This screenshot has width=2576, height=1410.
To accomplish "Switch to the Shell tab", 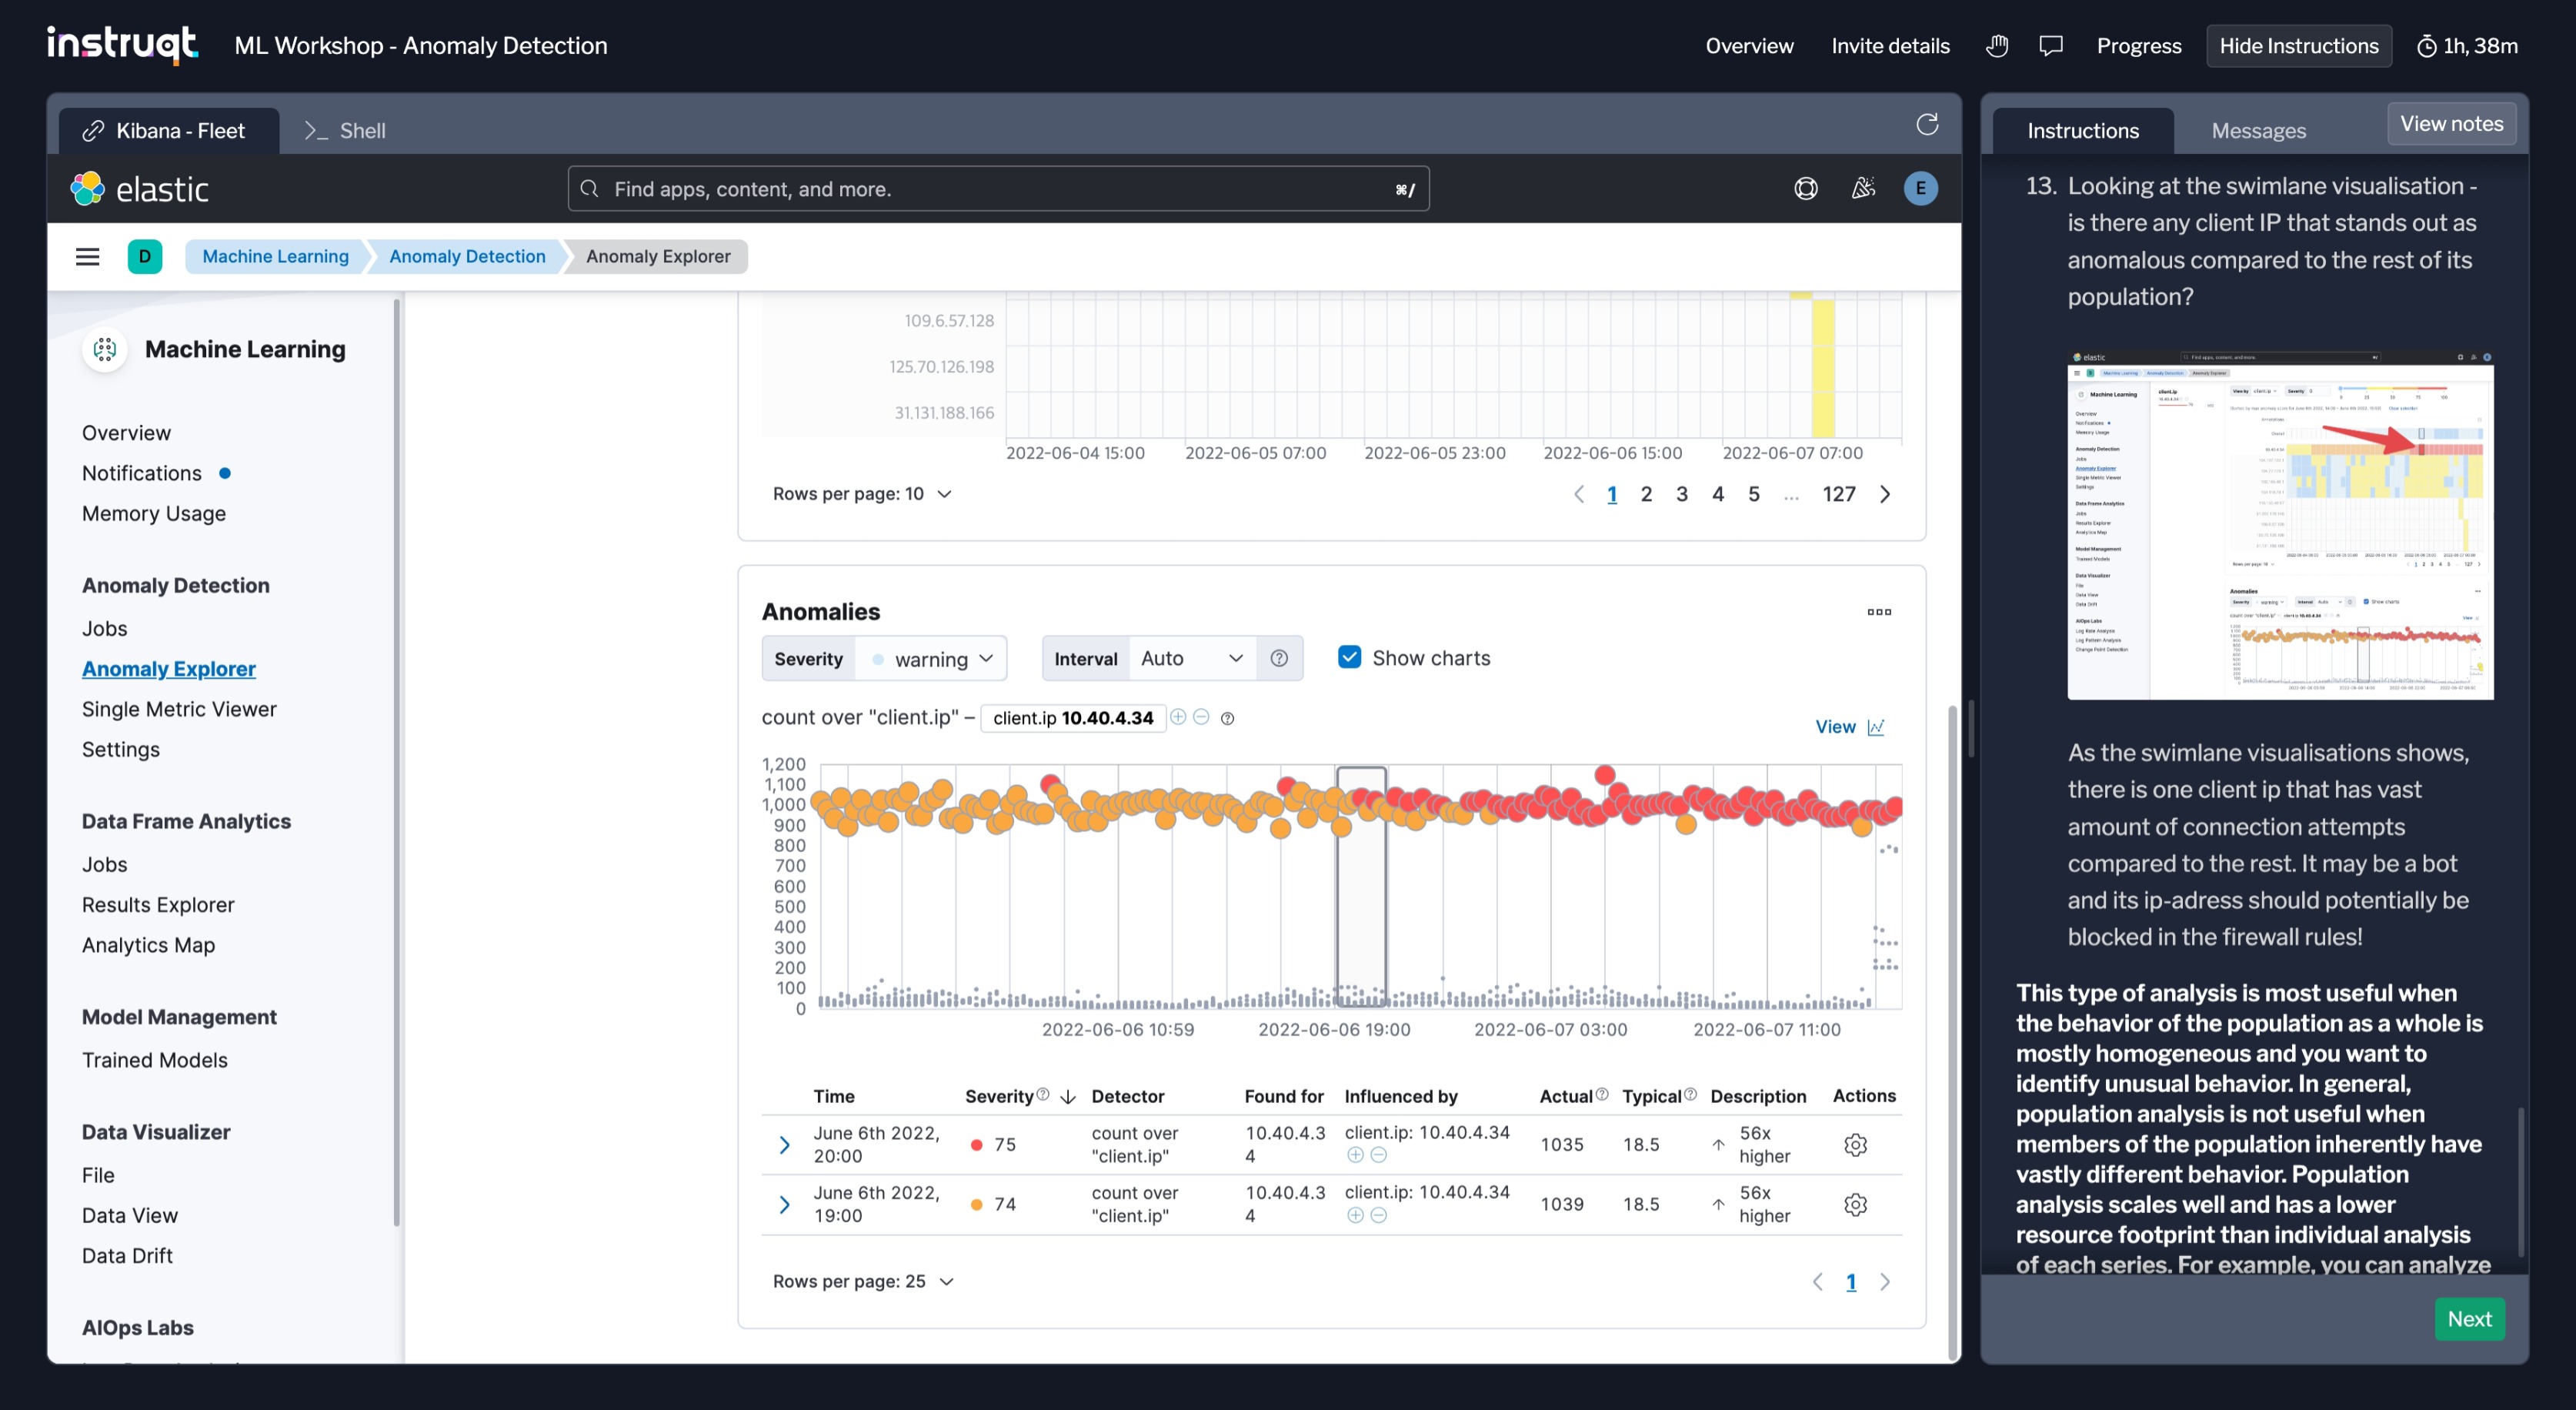I will click(345, 131).
